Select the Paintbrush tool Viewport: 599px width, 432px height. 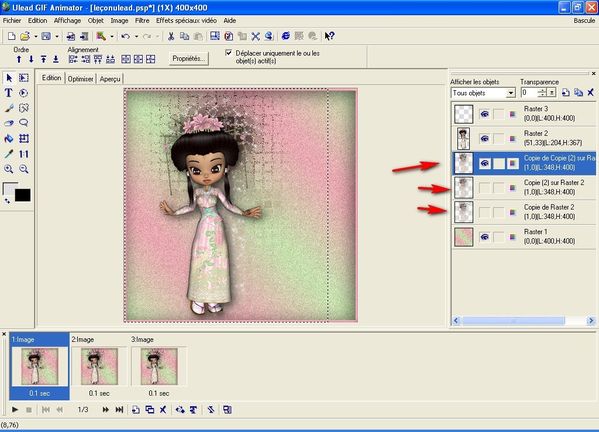(x=9, y=108)
